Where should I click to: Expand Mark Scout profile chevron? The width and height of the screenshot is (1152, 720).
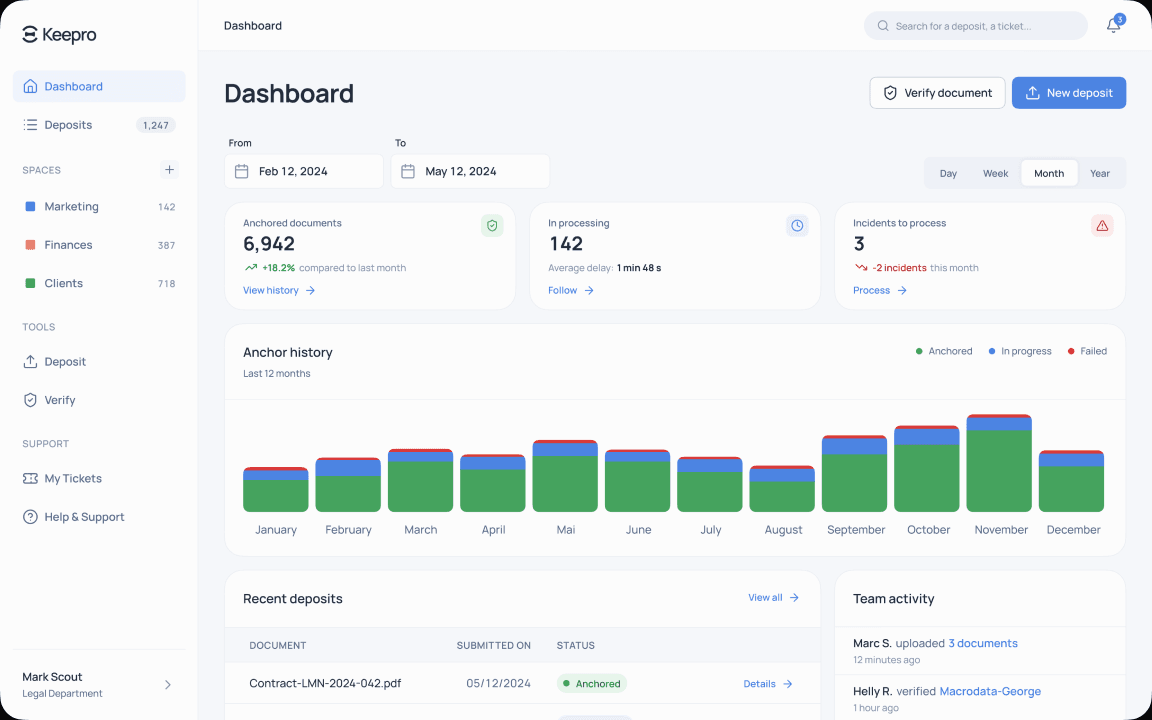(168, 685)
